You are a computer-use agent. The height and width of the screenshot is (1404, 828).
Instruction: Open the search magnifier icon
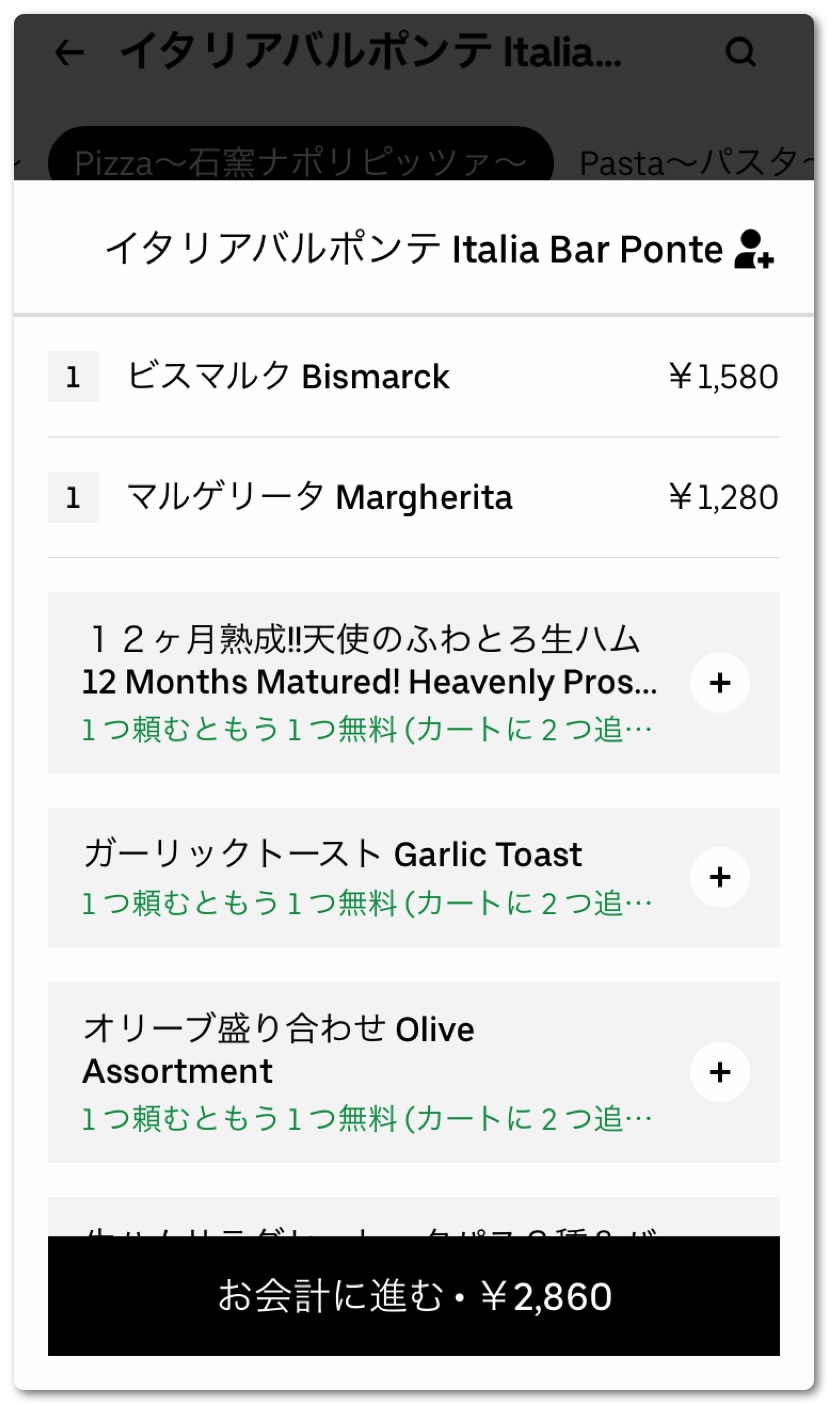pos(741,52)
